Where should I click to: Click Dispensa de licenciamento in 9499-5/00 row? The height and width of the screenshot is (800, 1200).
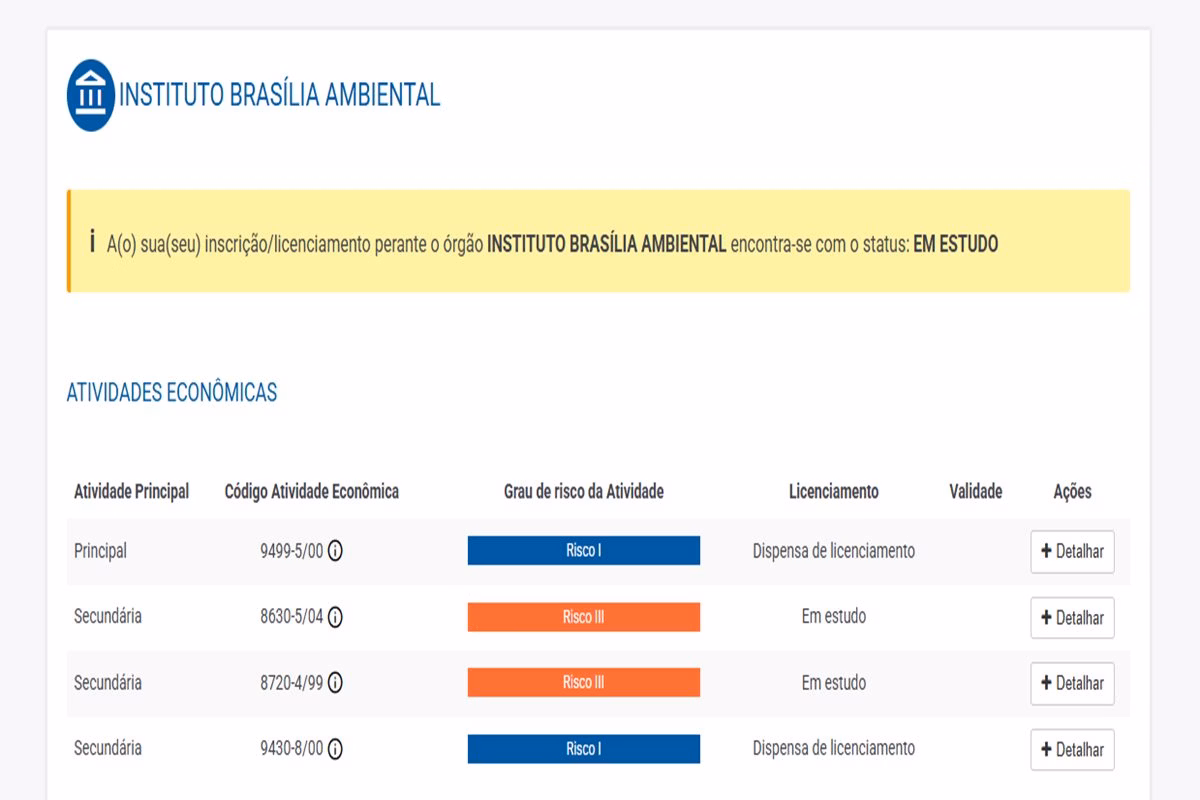[834, 551]
